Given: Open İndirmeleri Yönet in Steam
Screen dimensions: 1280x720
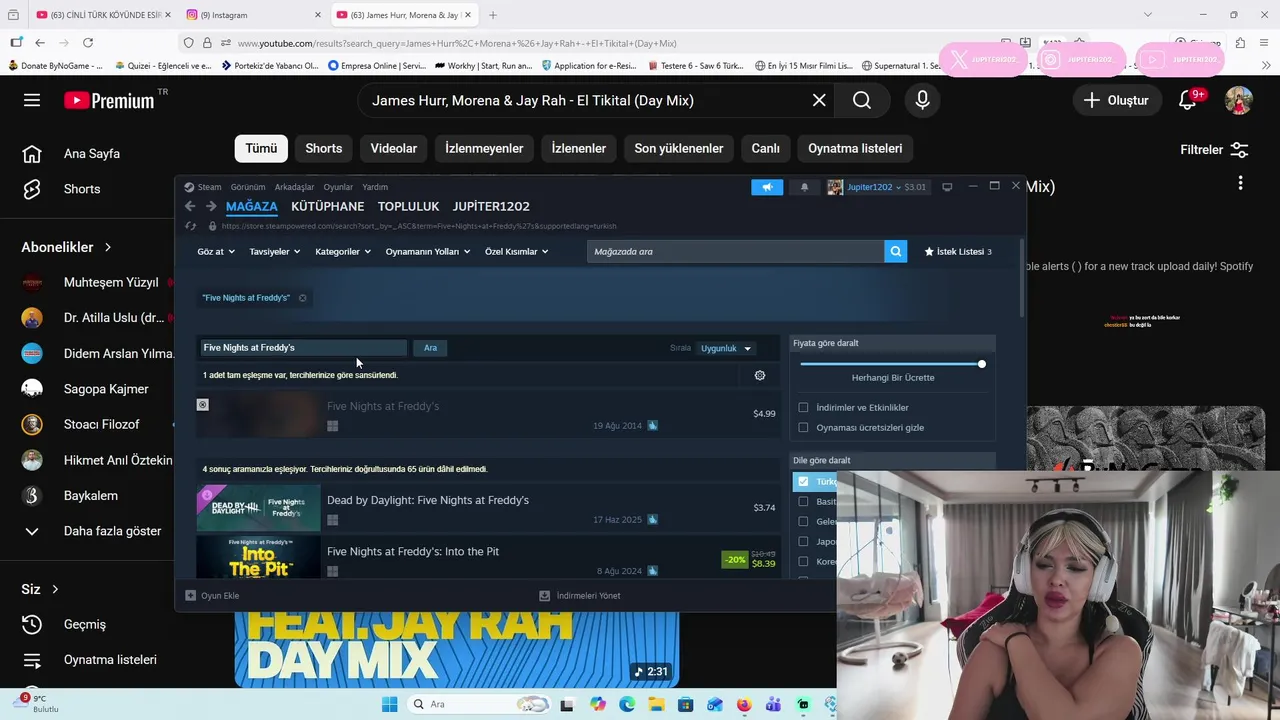Looking at the screenshot, I should click(x=580, y=596).
